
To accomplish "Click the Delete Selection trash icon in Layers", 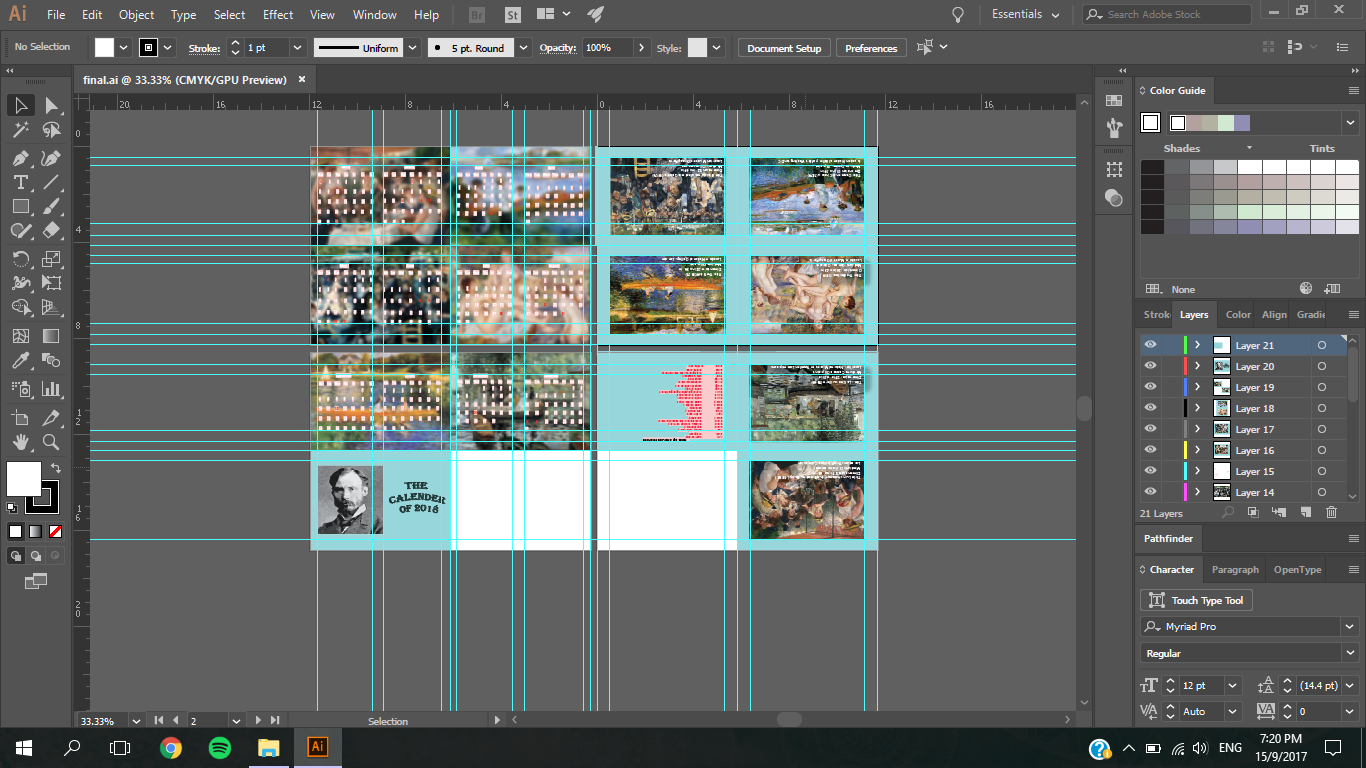I will tap(1331, 512).
